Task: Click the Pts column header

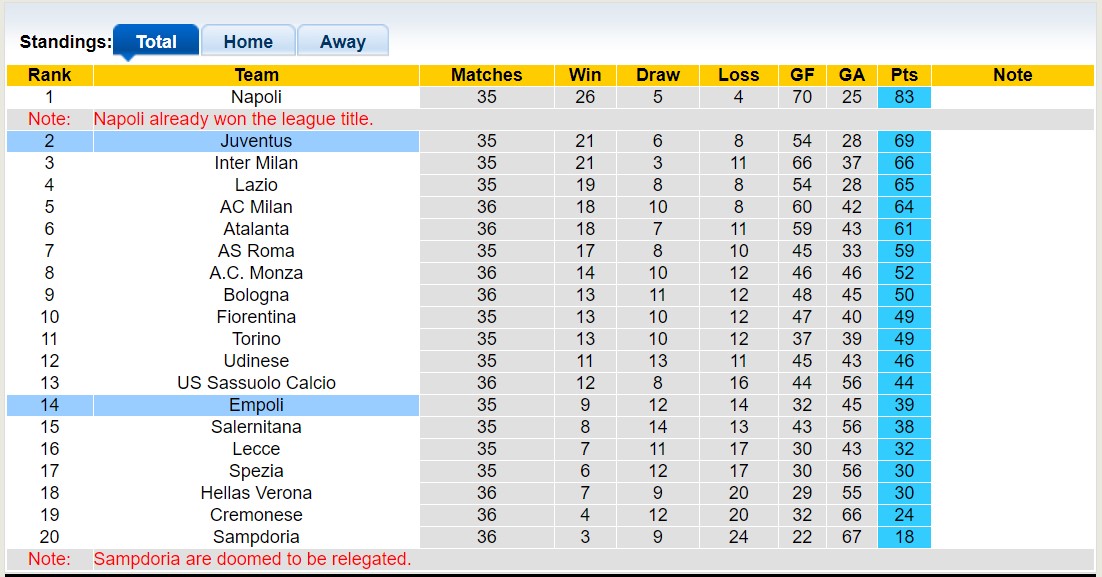Action: click(x=903, y=75)
